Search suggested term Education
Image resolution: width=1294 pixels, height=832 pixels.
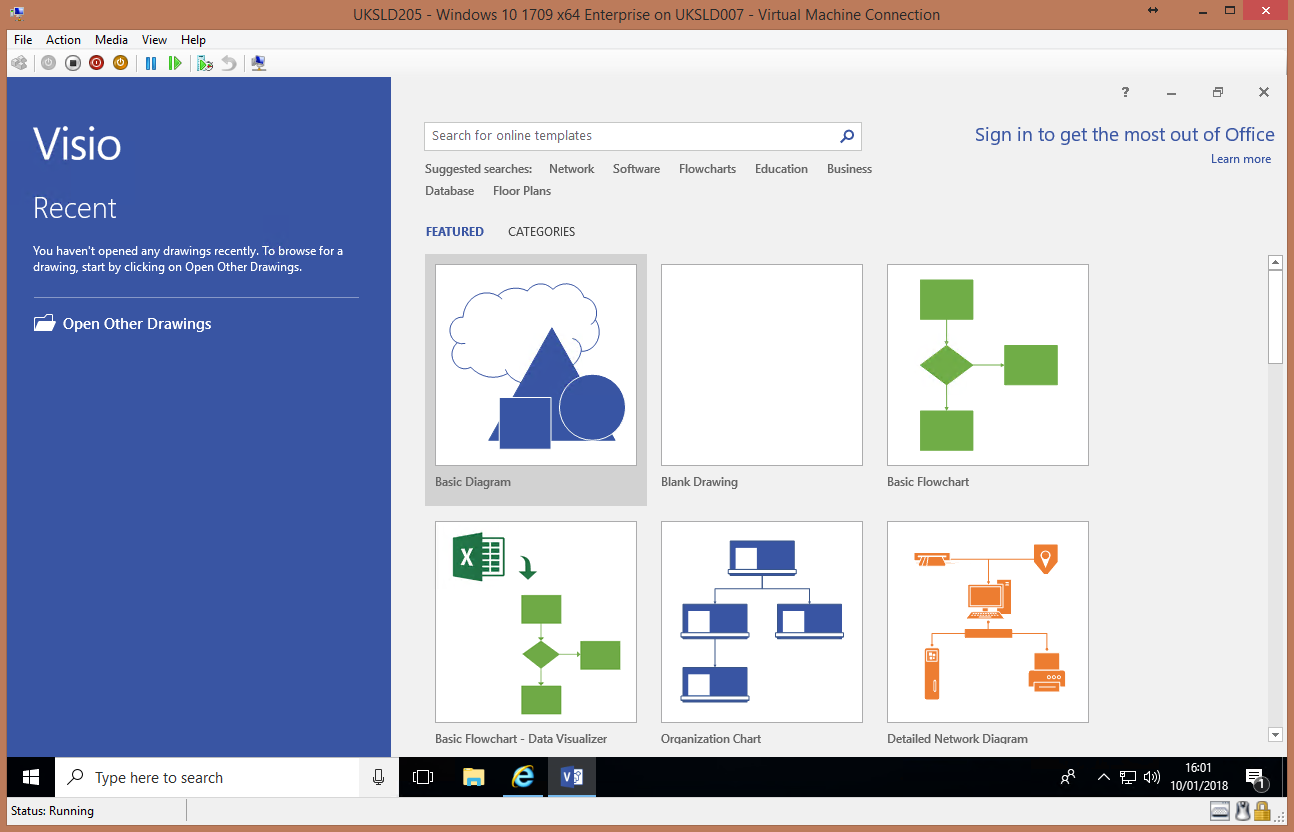[x=781, y=169]
